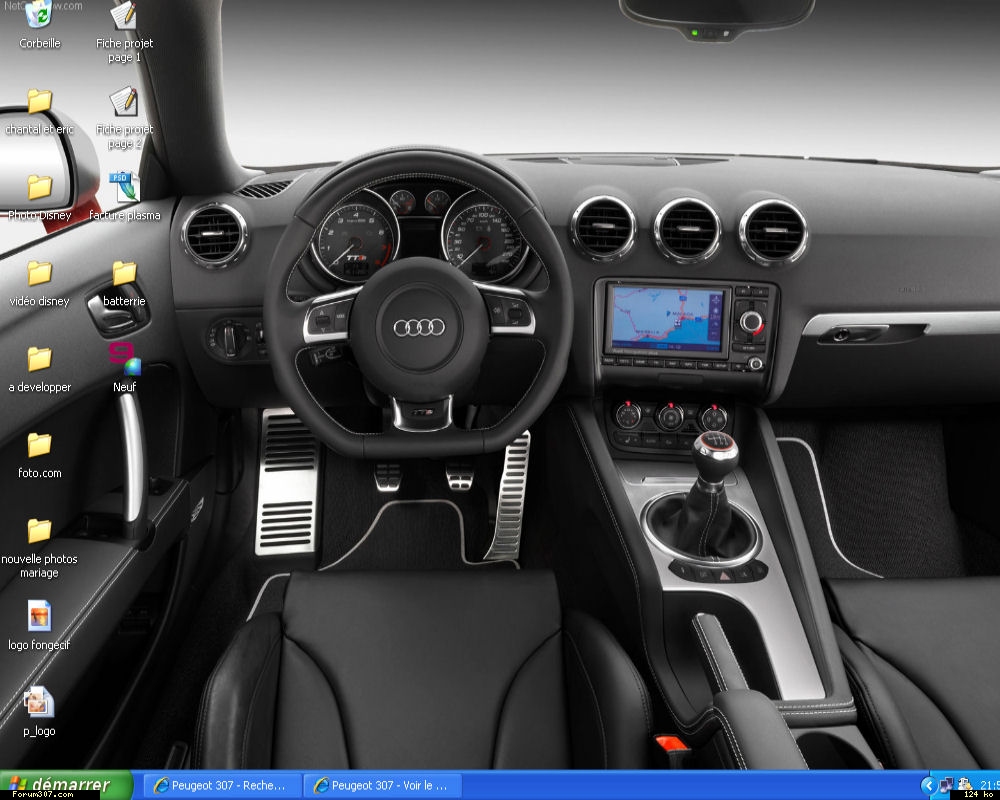Image resolution: width=1000 pixels, height=800 pixels.
Task: Switch to Peugeot 307 - Voir le... window
Action: 381,785
